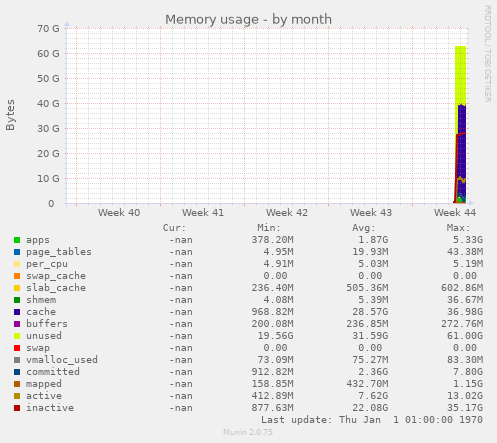Click the per_cpu pale yellow swatch
This screenshot has height=443, width=497.
pyautogui.click(x=17, y=264)
